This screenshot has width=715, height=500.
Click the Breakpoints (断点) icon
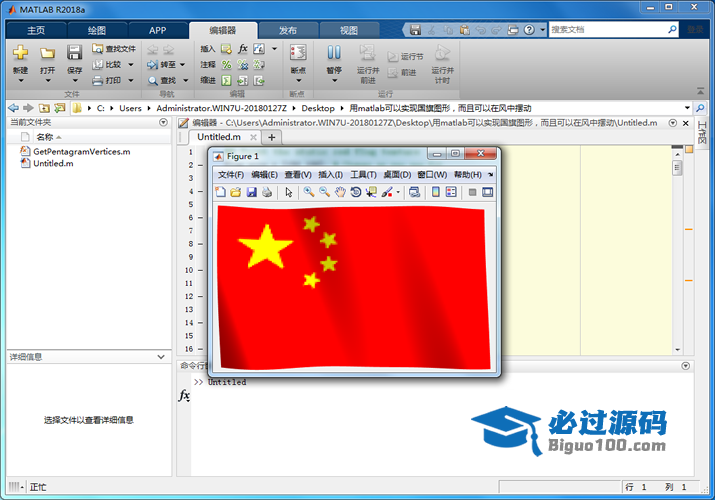click(x=298, y=53)
